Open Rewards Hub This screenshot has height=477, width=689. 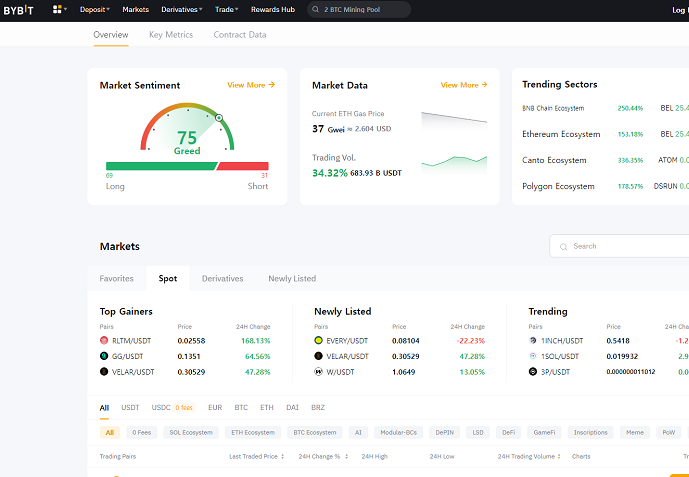273,9
